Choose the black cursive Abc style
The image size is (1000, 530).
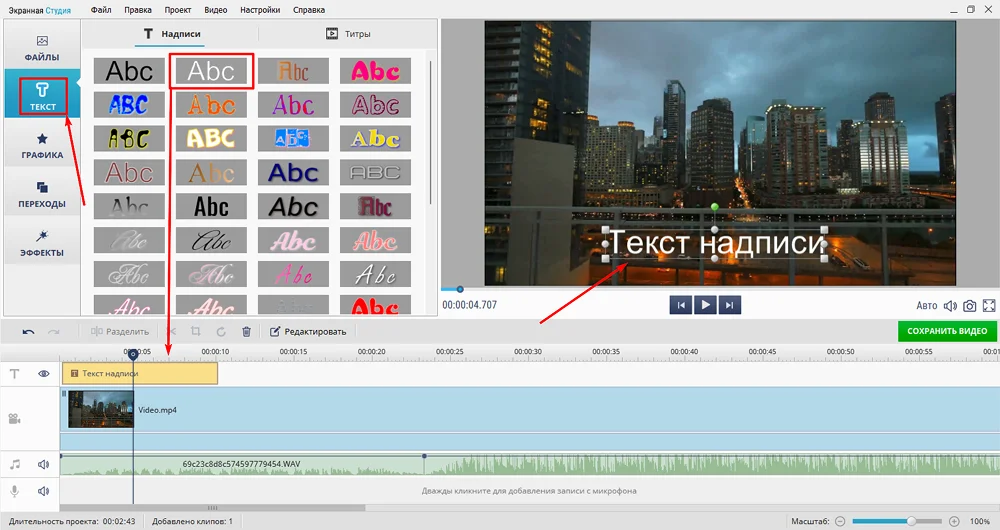click(x=211, y=240)
